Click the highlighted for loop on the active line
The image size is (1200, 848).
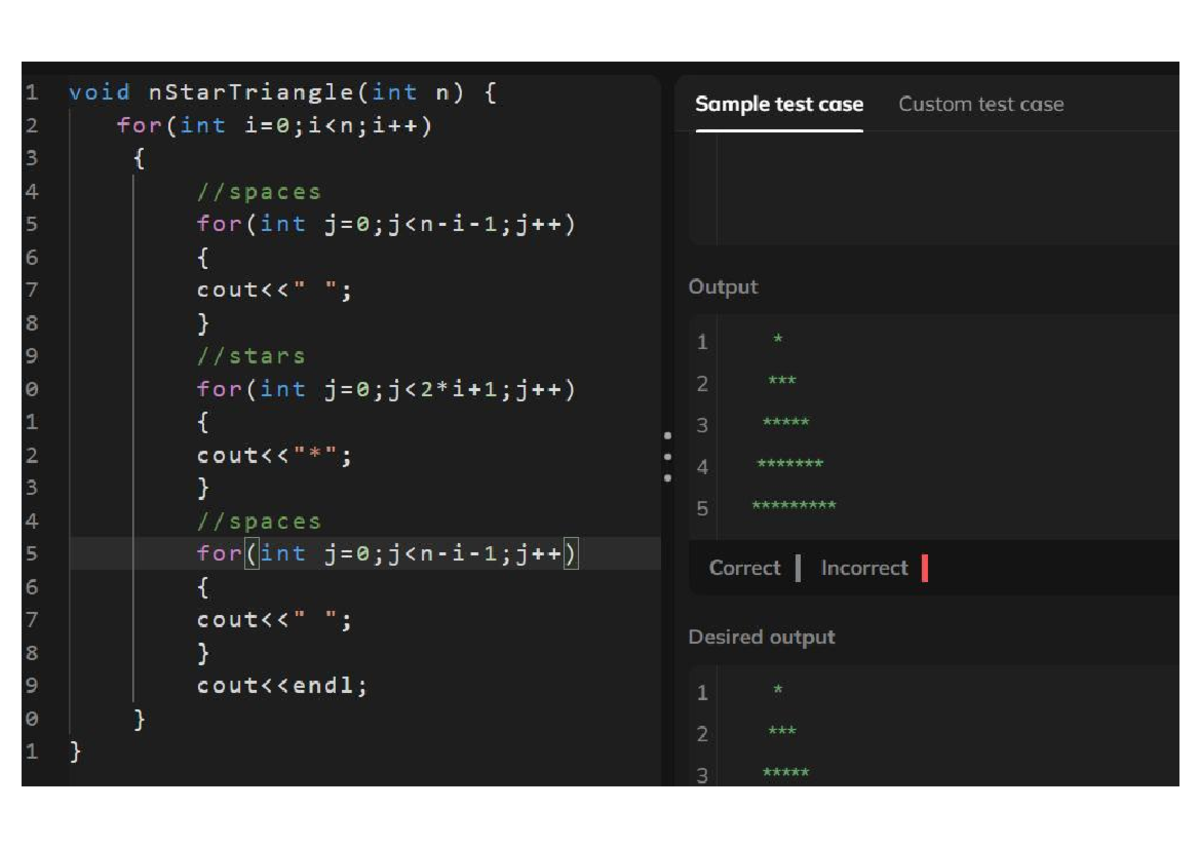[386, 553]
